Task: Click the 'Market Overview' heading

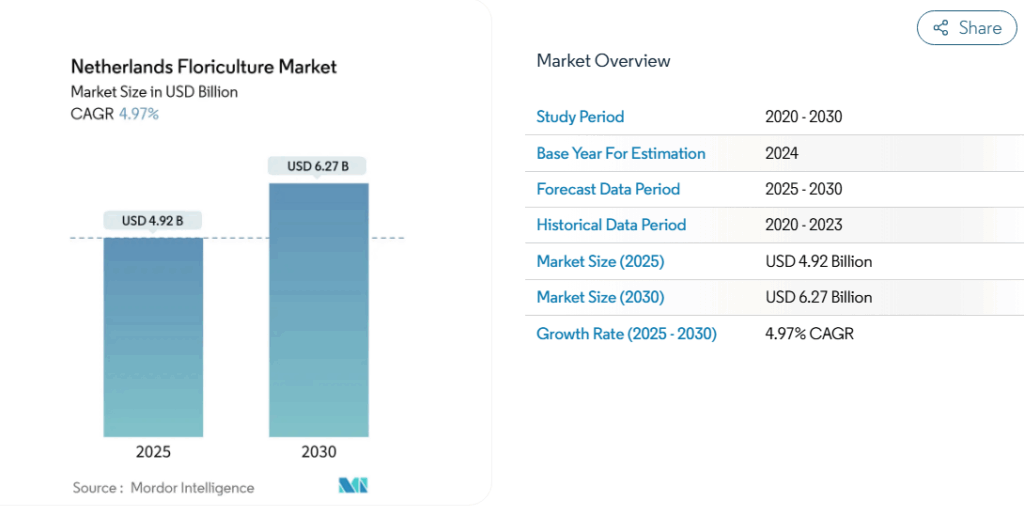Action: pos(603,61)
